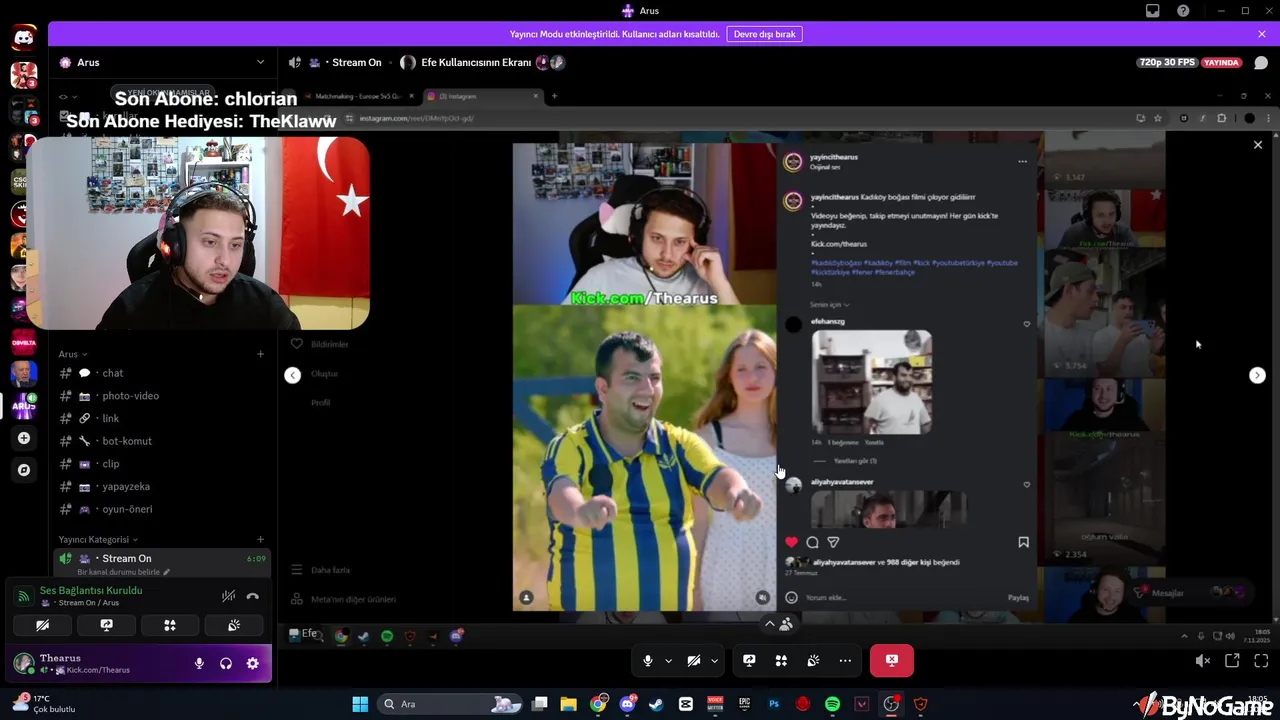Unmute stream volume speaker icon
Image resolution: width=1280 pixels, height=720 pixels.
pyautogui.click(x=1203, y=660)
